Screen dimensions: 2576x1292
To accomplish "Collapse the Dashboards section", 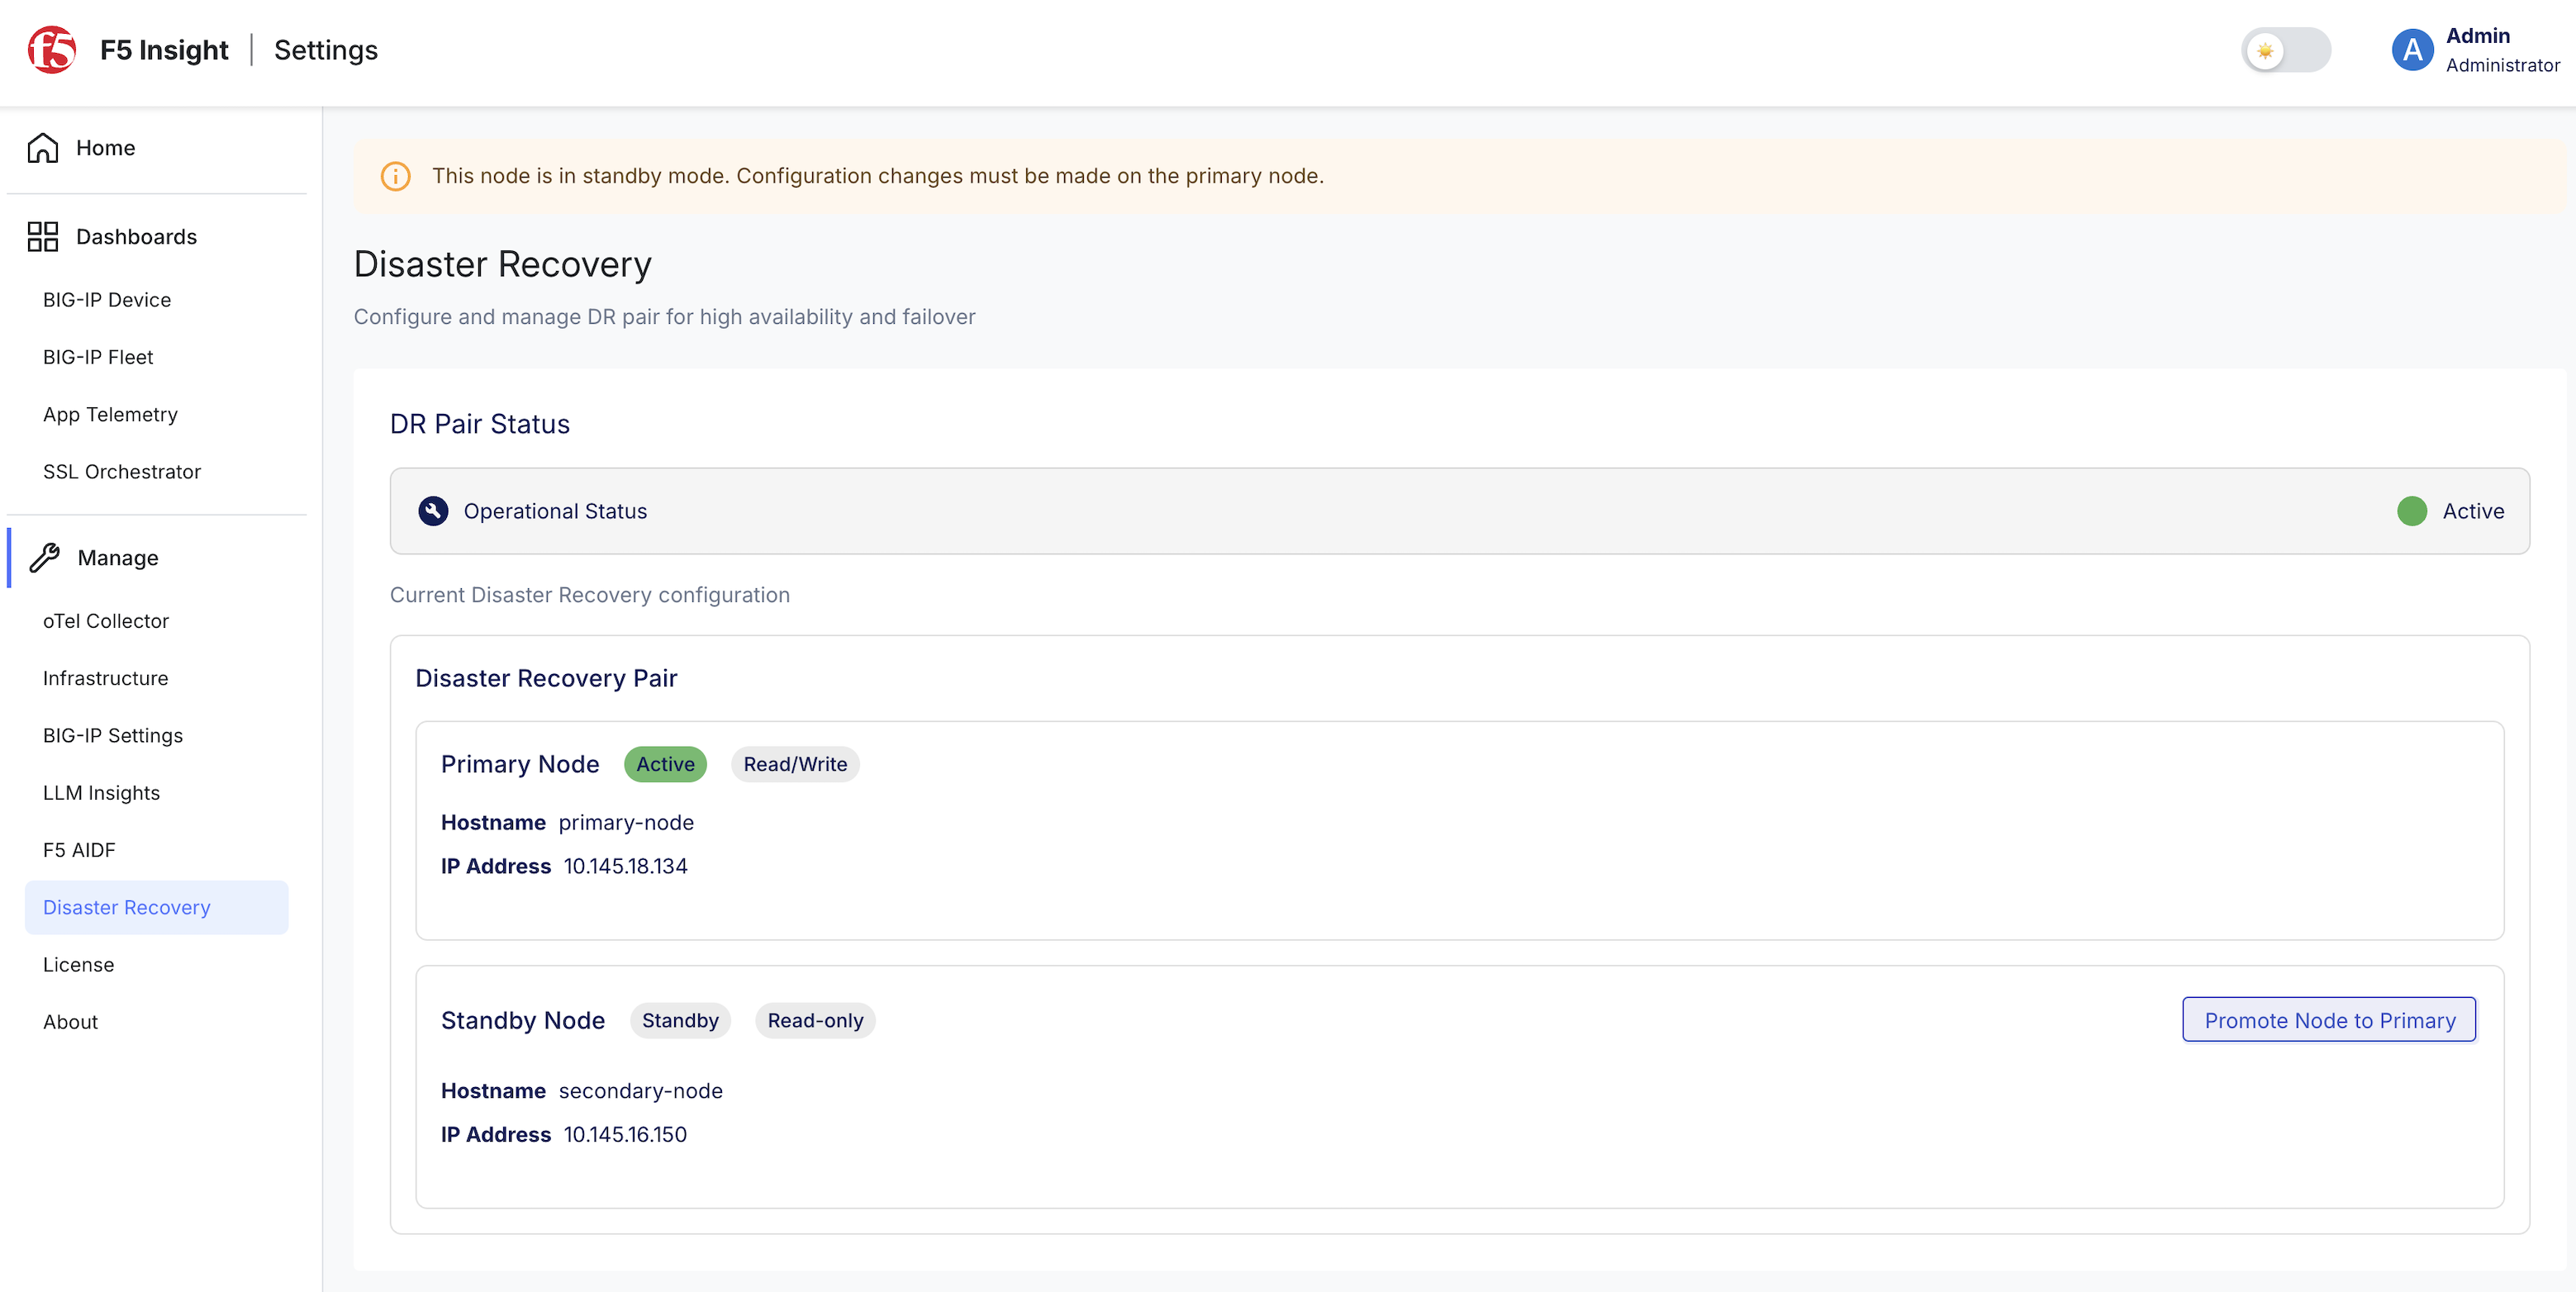I will (x=137, y=237).
